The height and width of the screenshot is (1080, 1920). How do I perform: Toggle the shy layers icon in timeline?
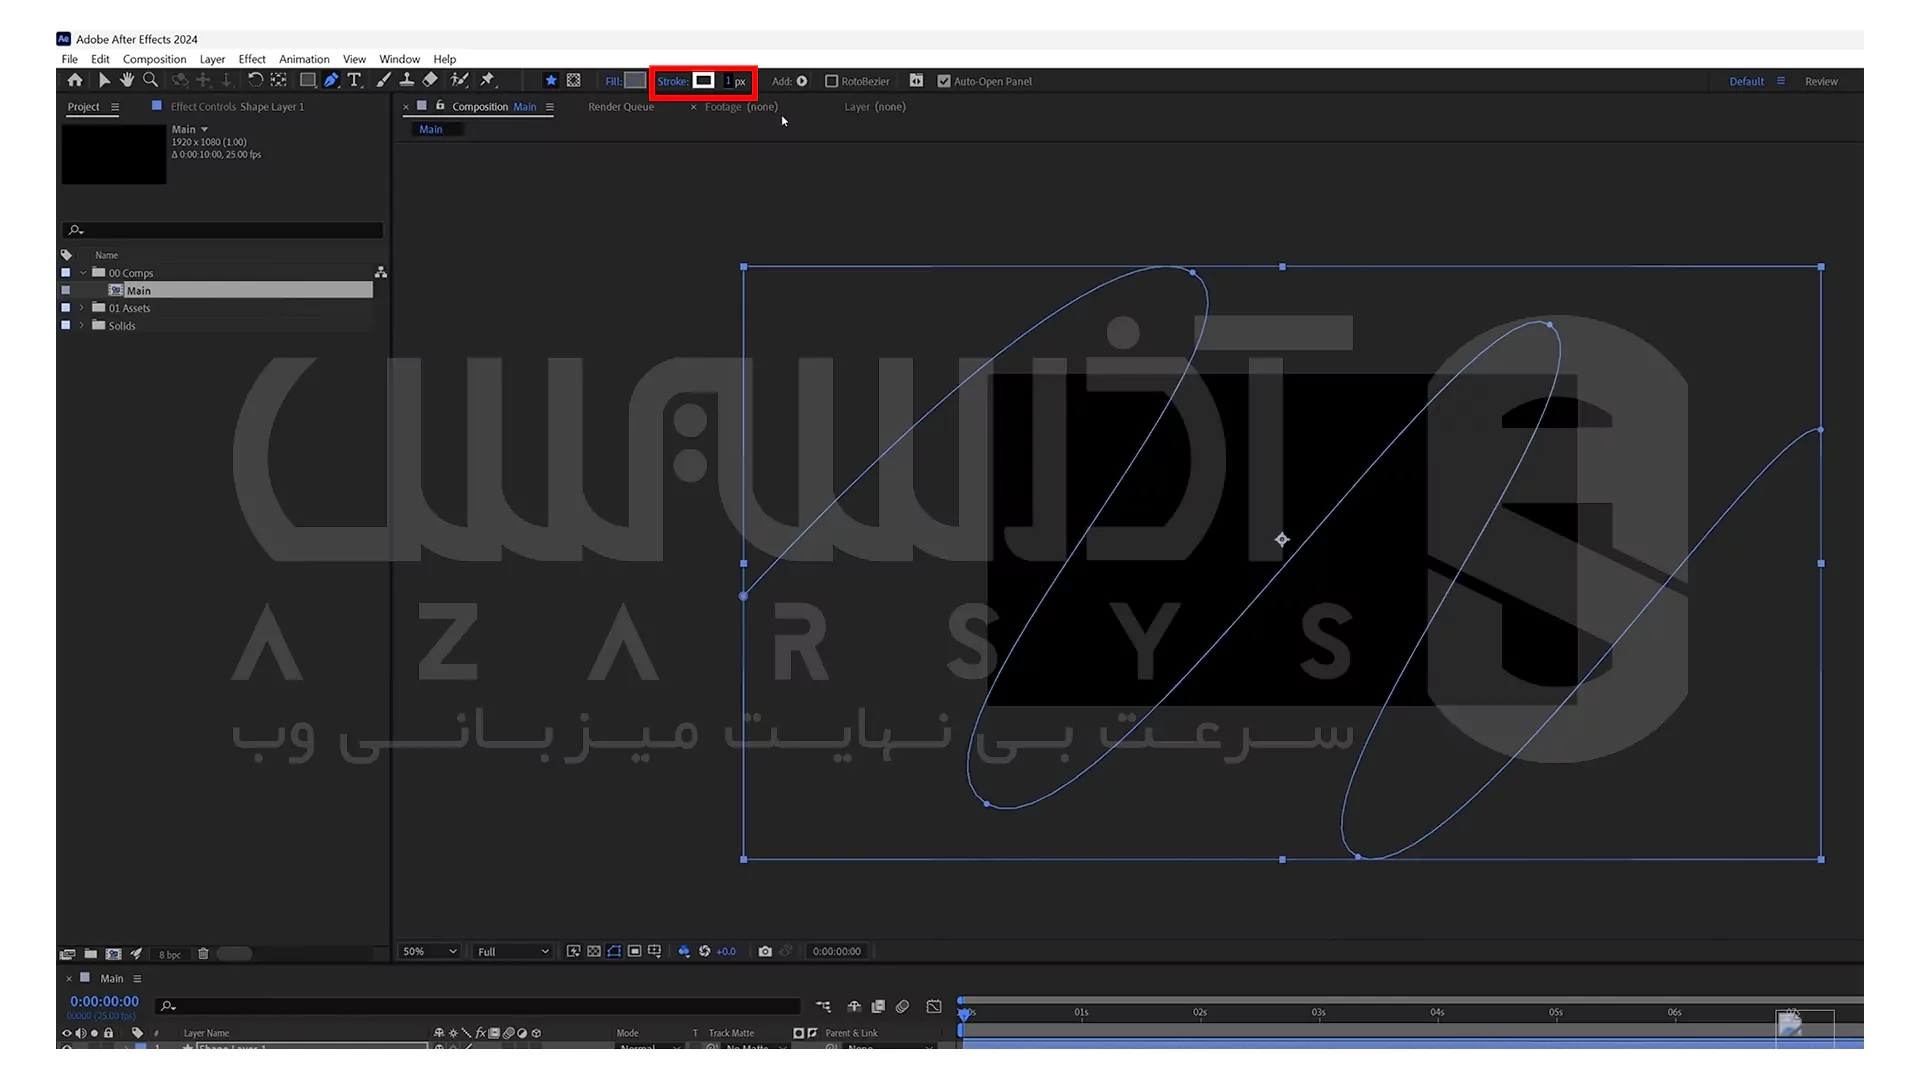click(x=854, y=1006)
